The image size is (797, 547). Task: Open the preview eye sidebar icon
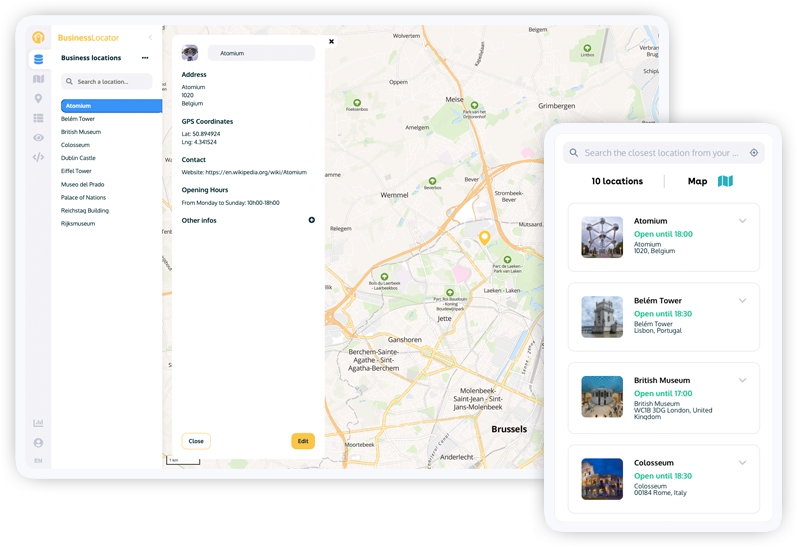(38, 138)
